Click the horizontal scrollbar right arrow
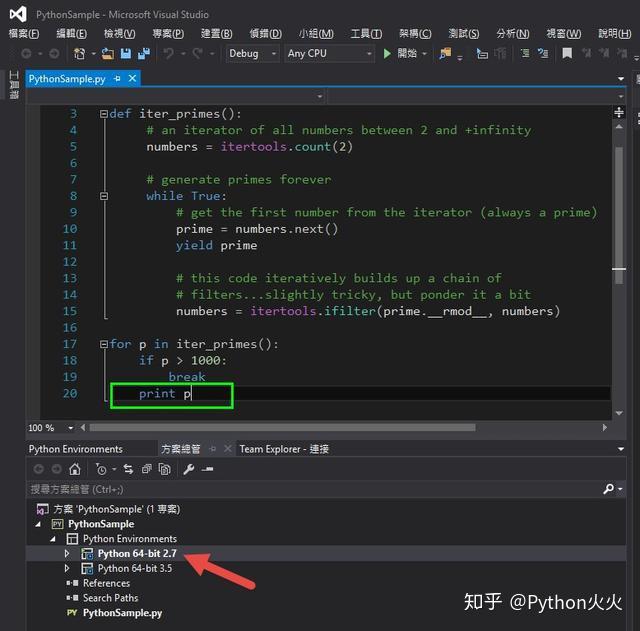Viewport: 640px width, 631px height. coord(604,428)
